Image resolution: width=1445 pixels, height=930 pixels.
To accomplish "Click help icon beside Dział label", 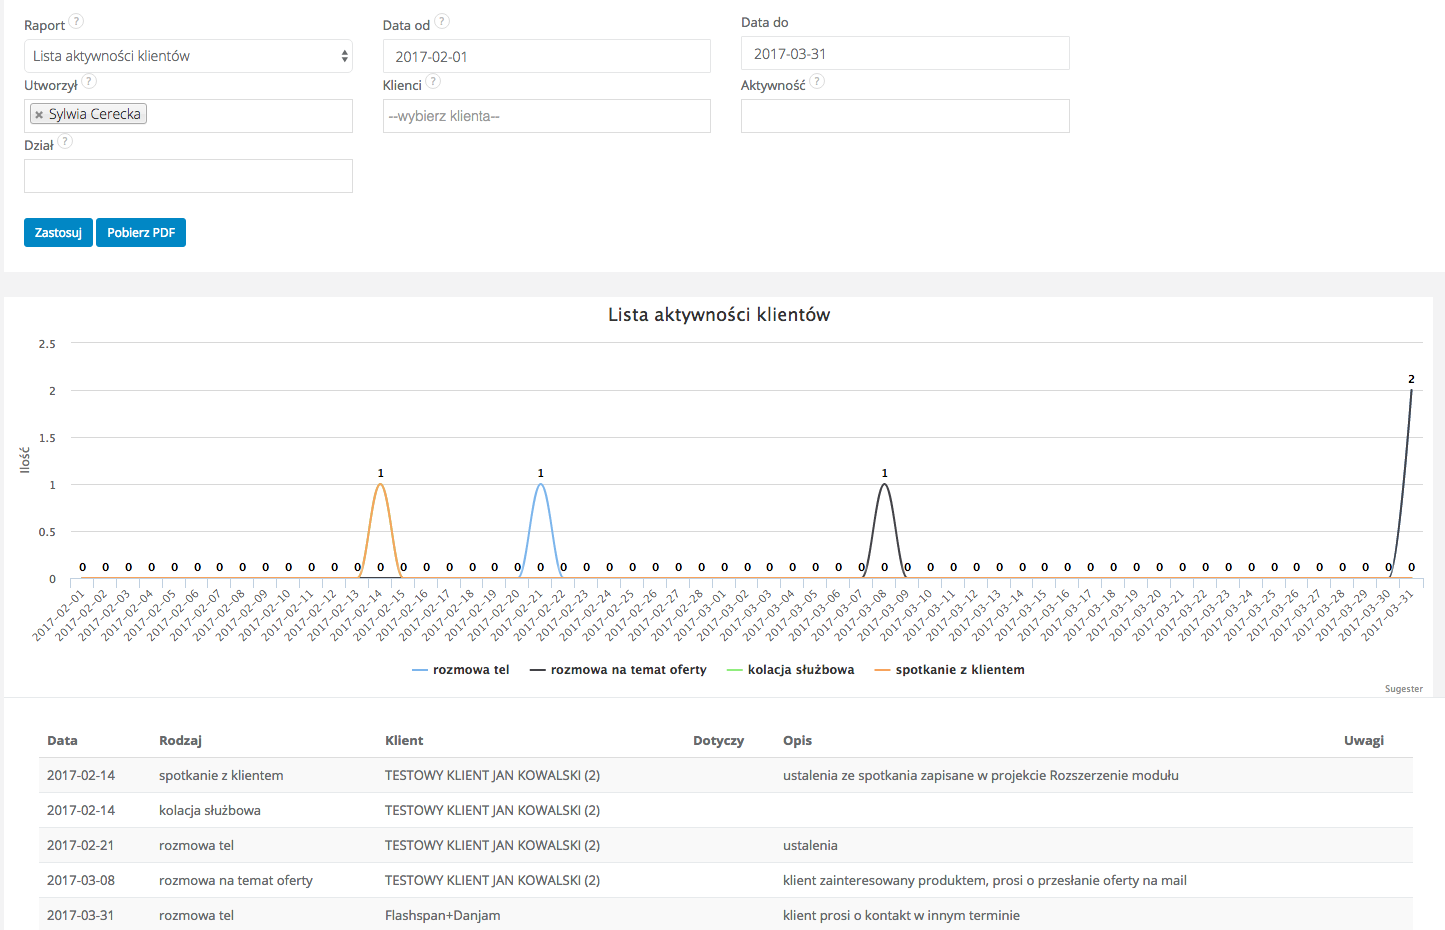I will coord(65,142).
